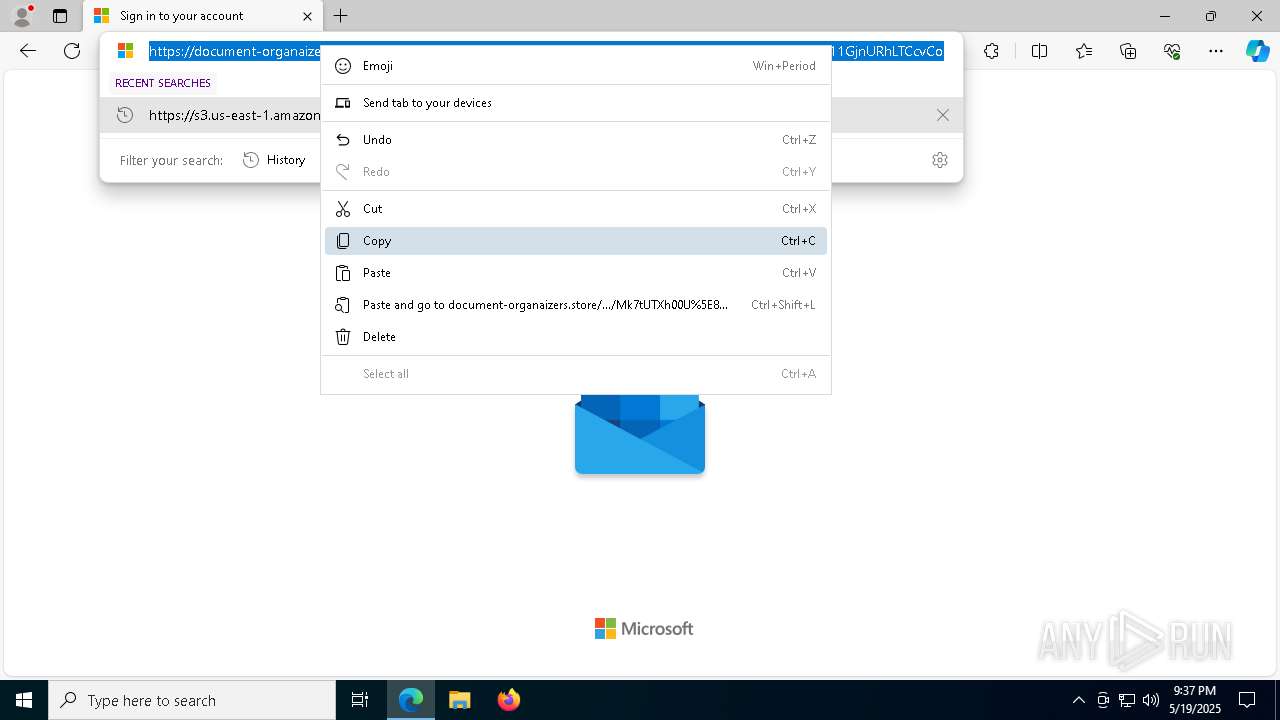This screenshot has width=1280, height=720.
Task: Toggle split screen icon
Action: point(1039,51)
